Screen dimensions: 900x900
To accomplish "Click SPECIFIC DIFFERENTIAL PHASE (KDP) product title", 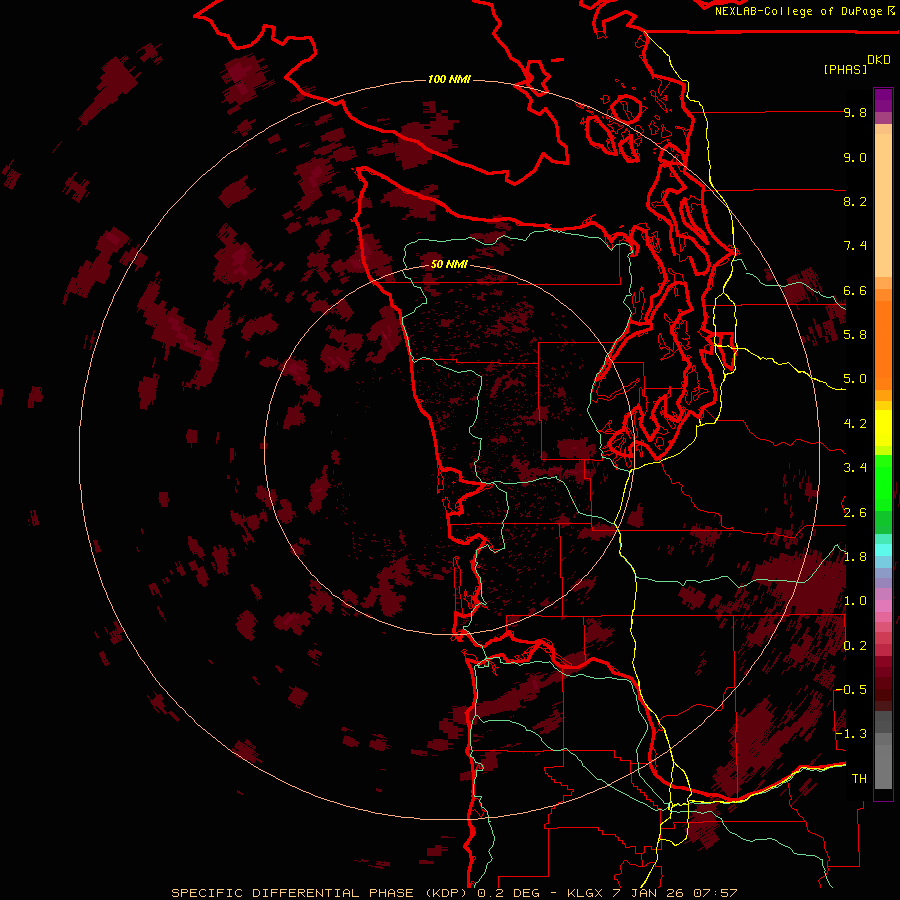I will (x=319, y=893).
